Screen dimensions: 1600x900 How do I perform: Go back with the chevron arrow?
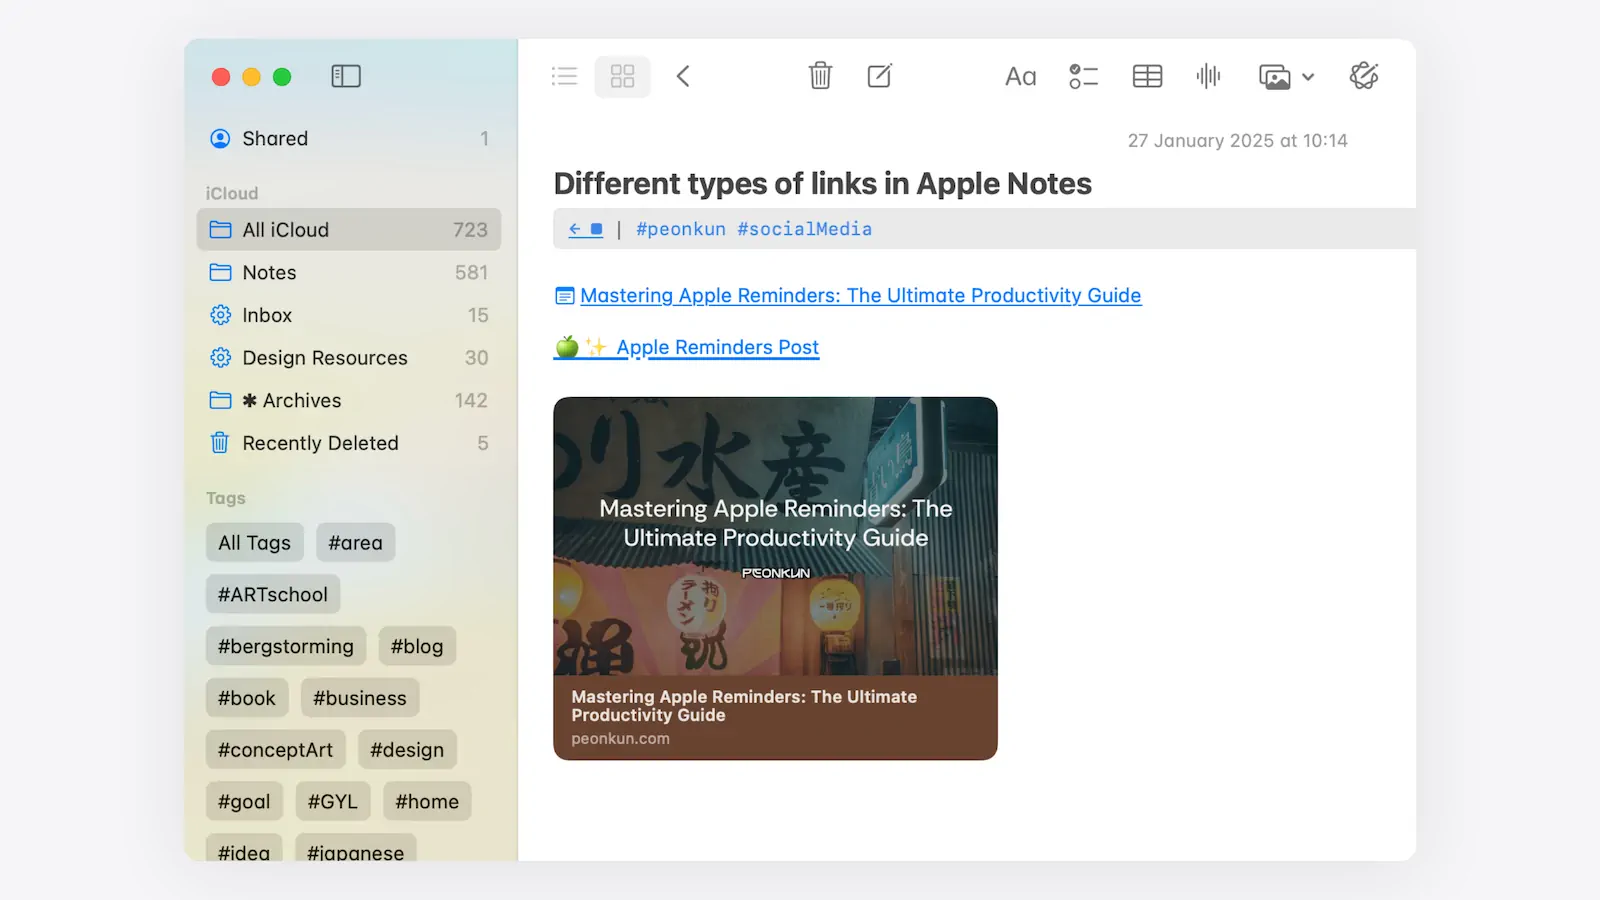click(x=683, y=76)
